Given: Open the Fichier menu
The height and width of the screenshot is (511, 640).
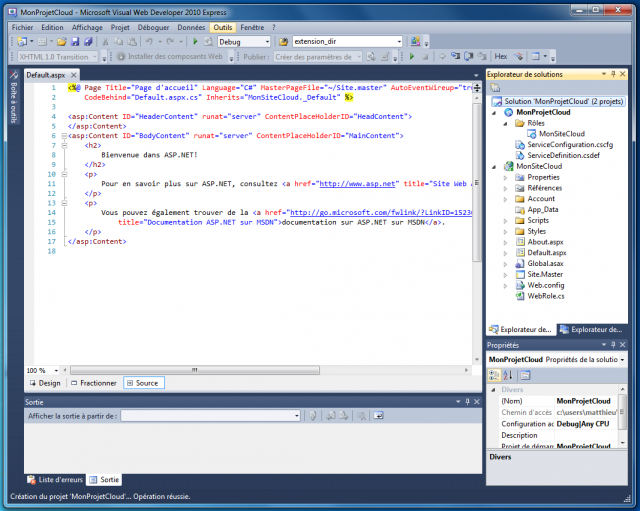Looking at the screenshot, I should point(22,27).
